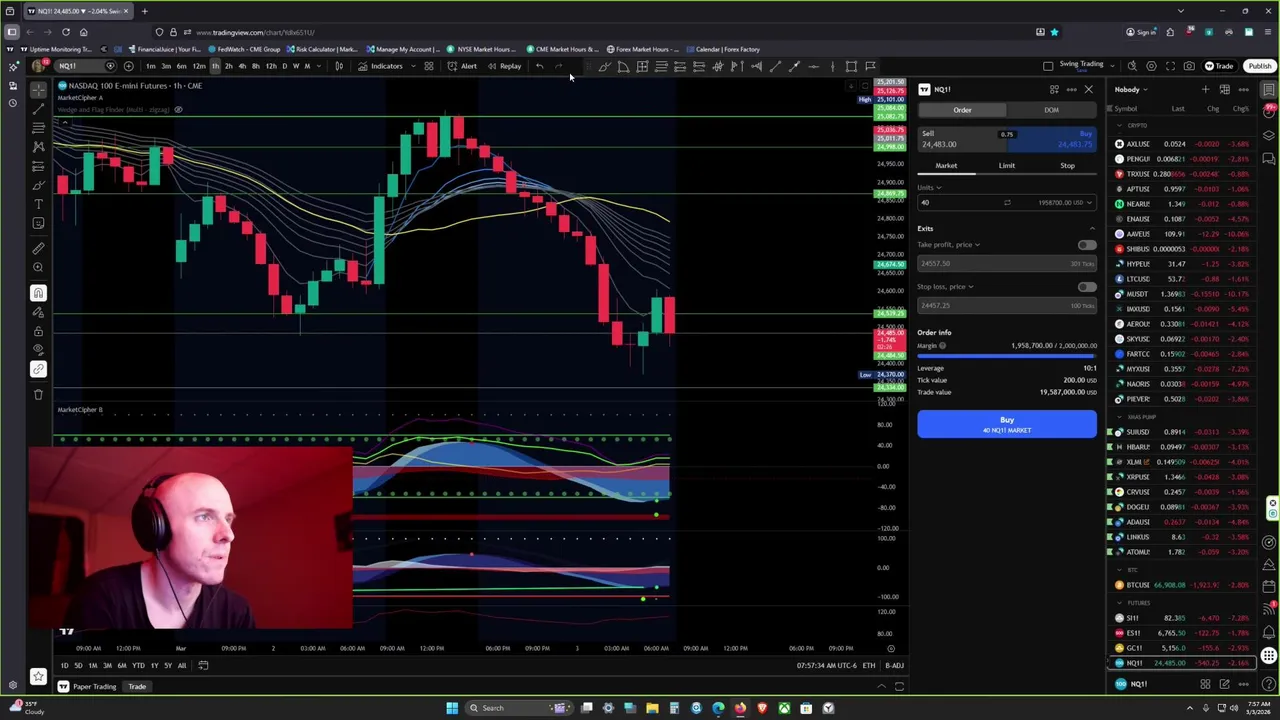
Task: Select the Fibonacci retracement tool
Action: coord(38,128)
